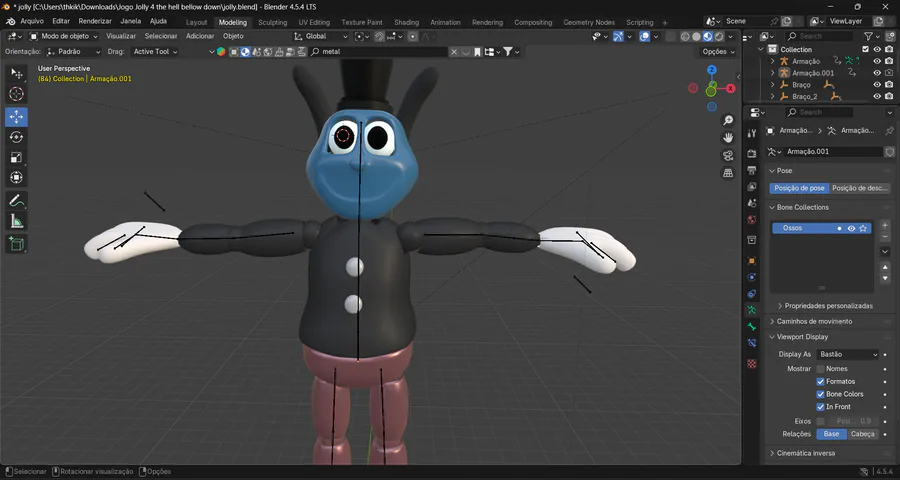Switch to the Sculpting workspace tab
This screenshot has width=900, height=480.
click(273, 22)
